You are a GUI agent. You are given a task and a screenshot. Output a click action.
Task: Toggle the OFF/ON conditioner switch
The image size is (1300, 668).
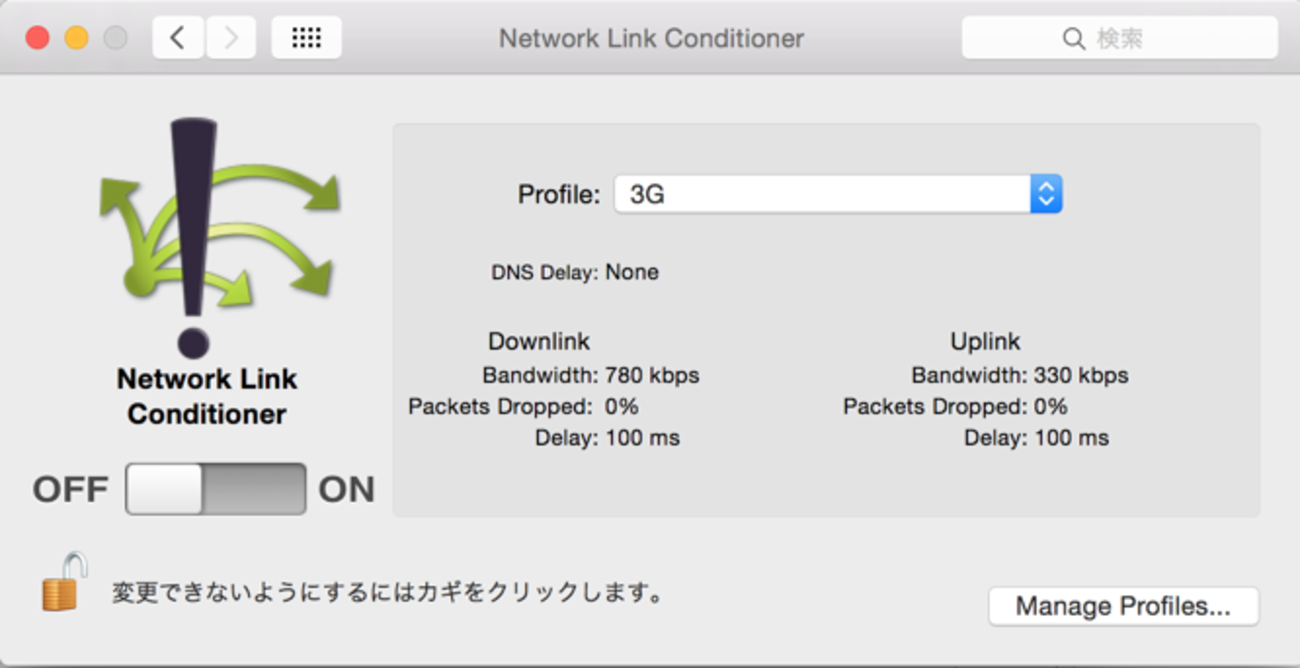(215, 489)
